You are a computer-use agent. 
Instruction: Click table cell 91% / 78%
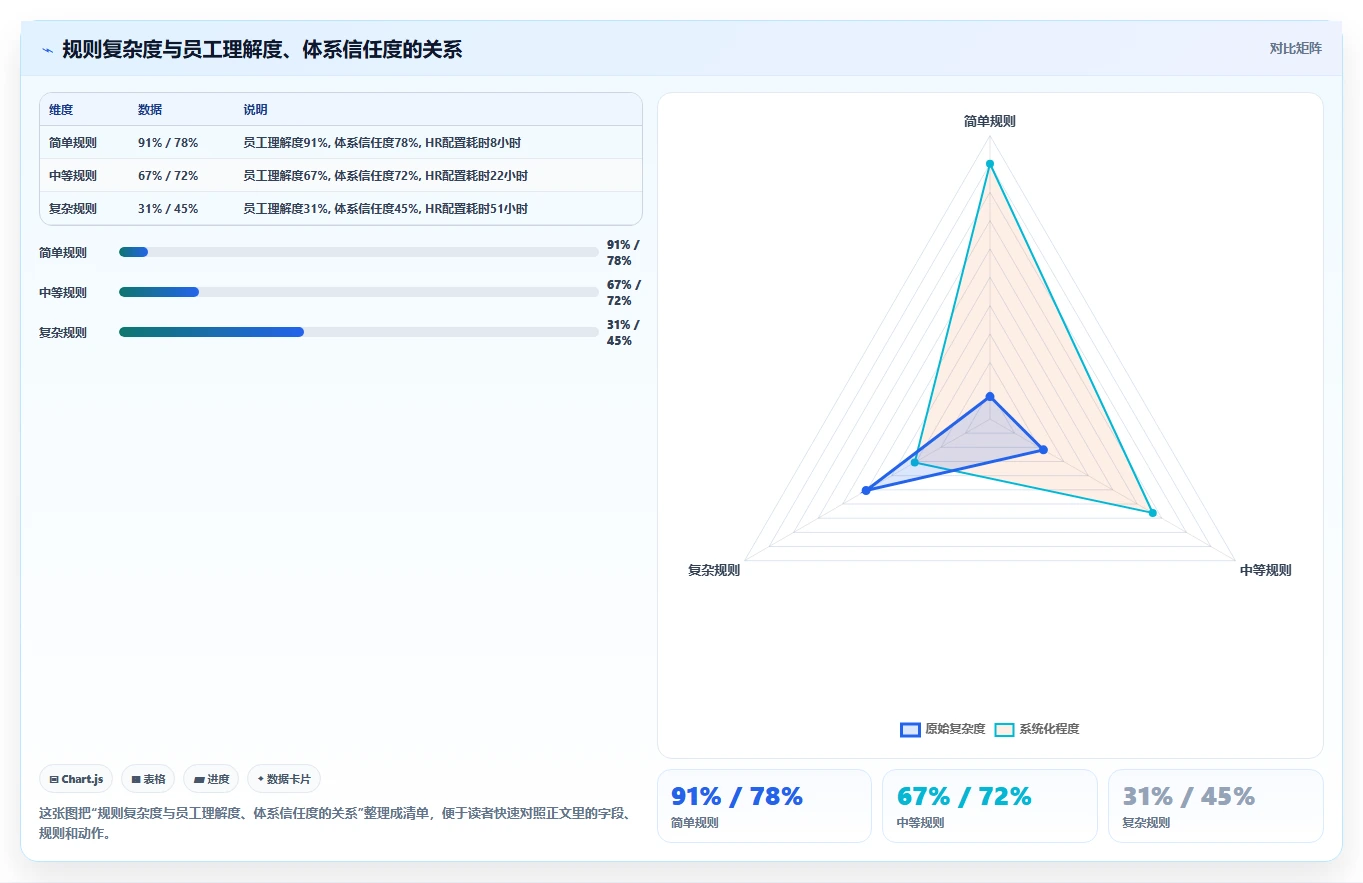pyautogui.click(x=168, y=143)
